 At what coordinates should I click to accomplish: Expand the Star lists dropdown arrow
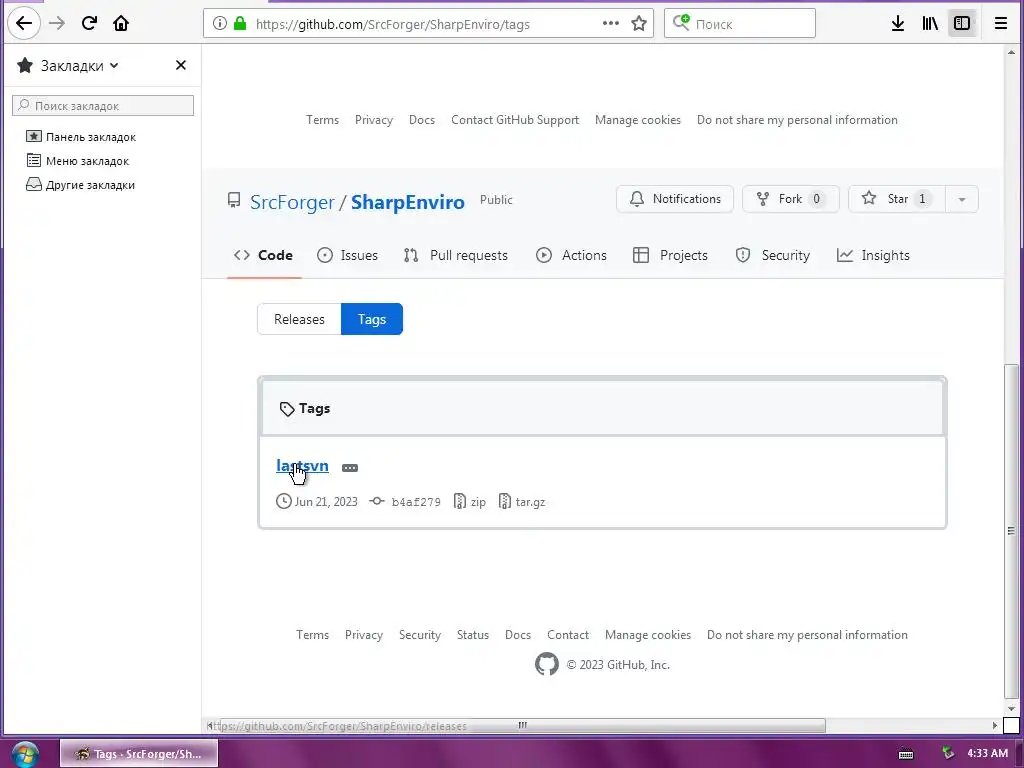pyautogui.click(x=962, y=199)
